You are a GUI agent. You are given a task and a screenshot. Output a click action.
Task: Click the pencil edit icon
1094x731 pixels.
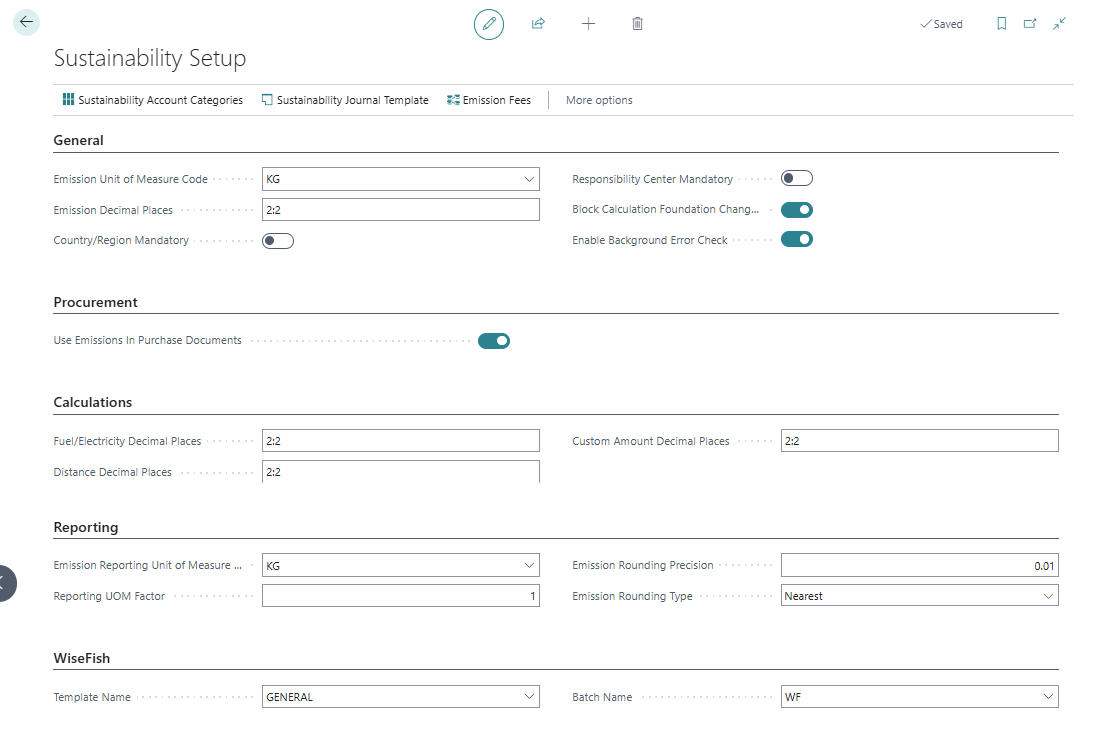(489, 24)
